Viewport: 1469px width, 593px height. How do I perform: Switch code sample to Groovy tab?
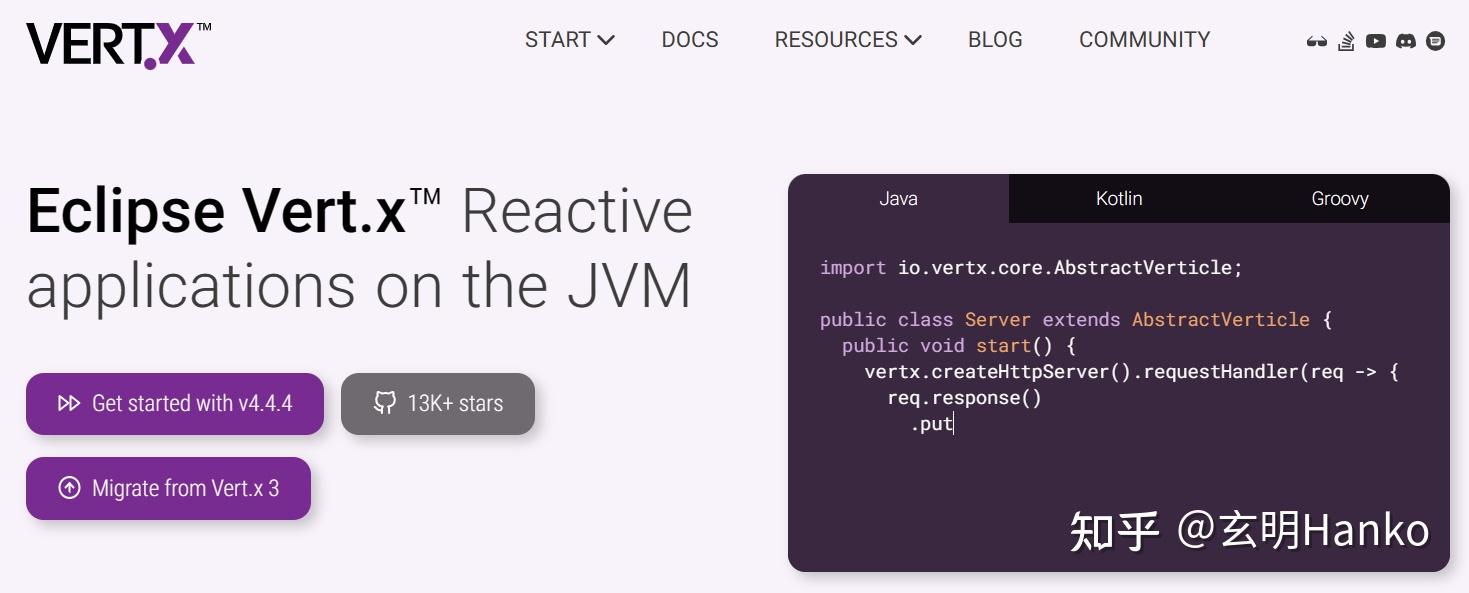1340,198
